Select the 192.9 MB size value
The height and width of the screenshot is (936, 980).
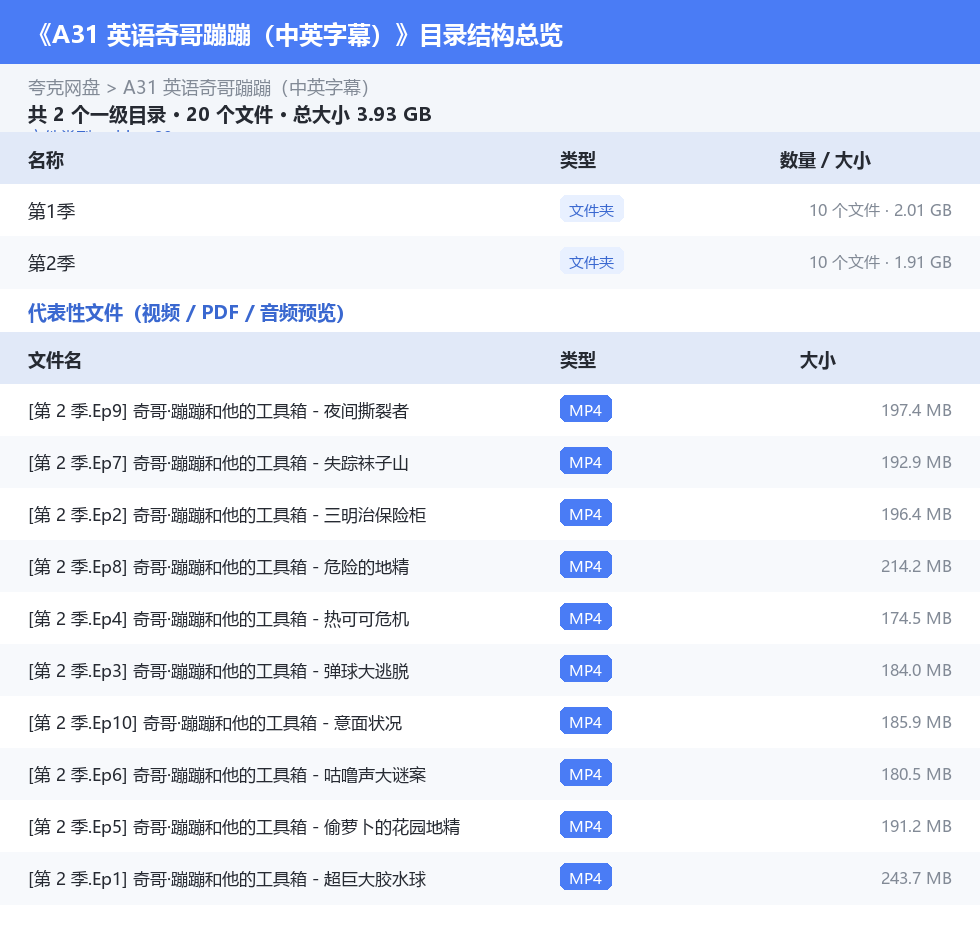click(x=916, y=462)
